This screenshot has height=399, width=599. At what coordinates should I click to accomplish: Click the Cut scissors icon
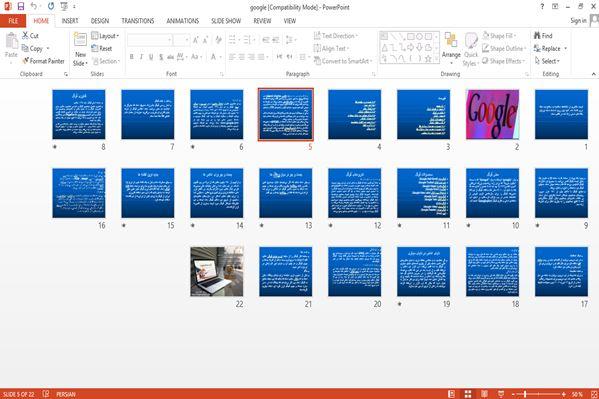pyautogui.click(x=26, y=36)
